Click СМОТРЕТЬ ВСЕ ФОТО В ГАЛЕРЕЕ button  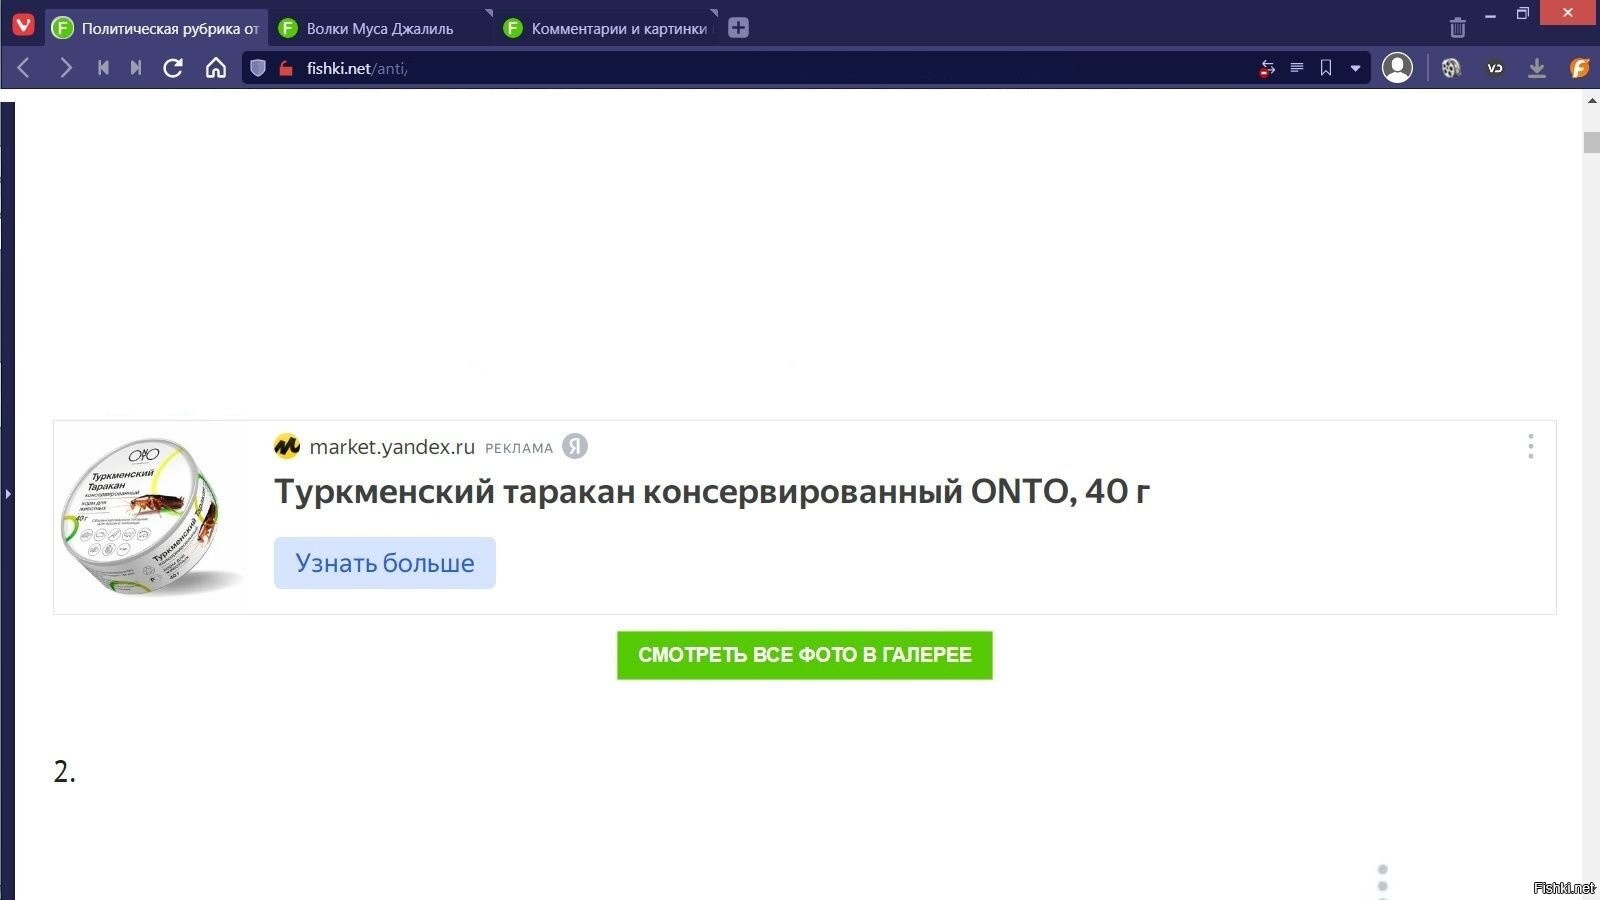pos(804,655)
